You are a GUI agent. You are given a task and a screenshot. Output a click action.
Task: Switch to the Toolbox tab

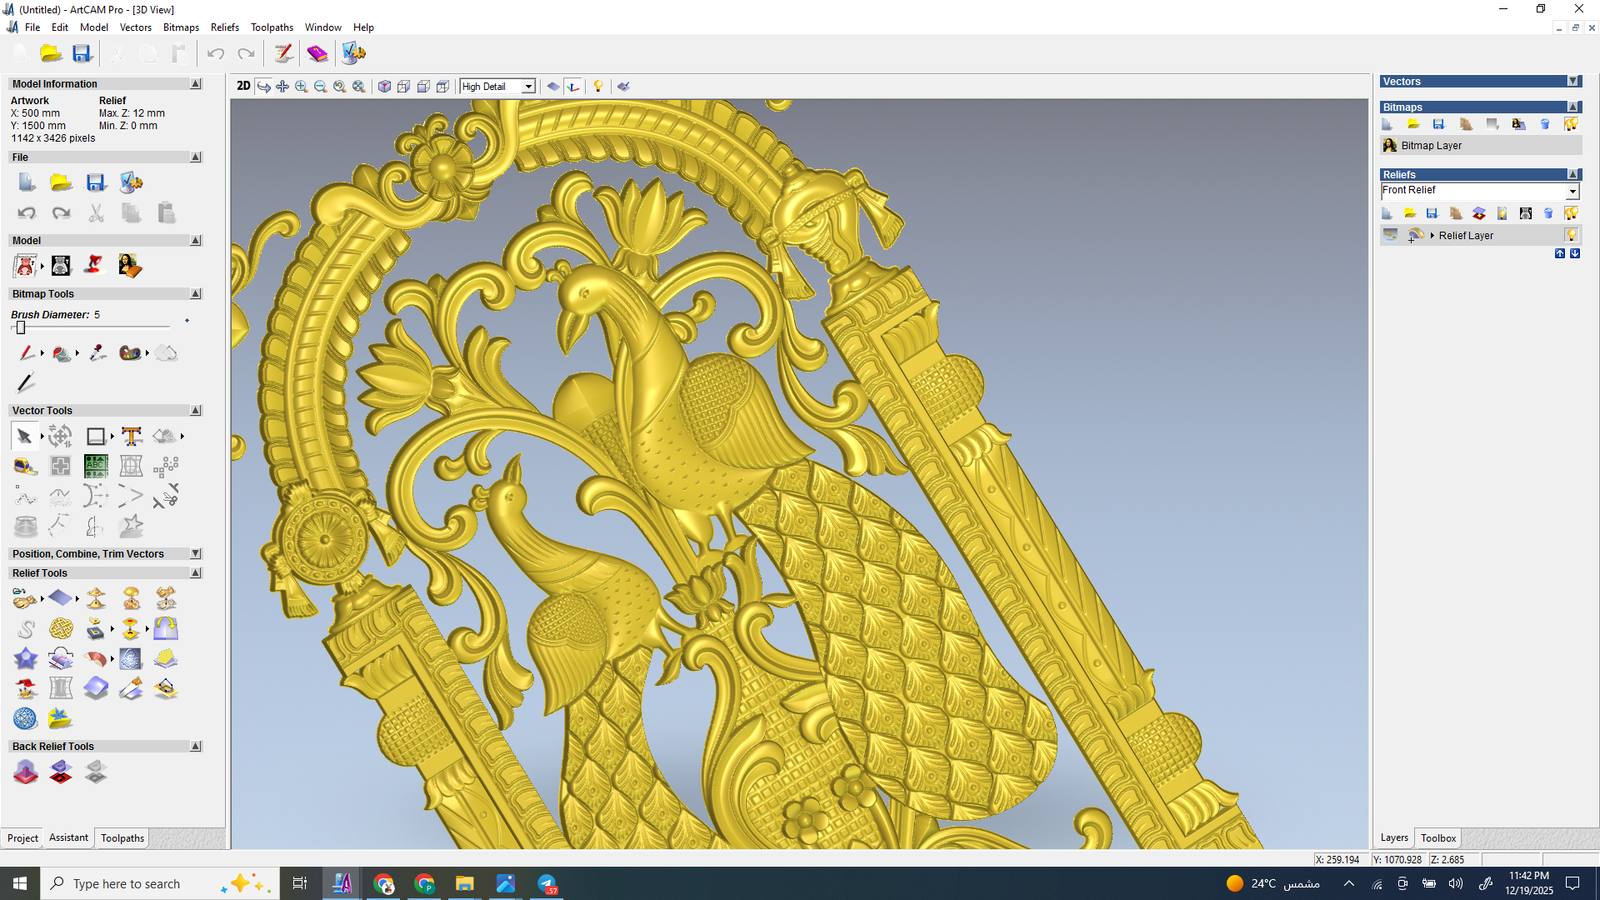1438,838
